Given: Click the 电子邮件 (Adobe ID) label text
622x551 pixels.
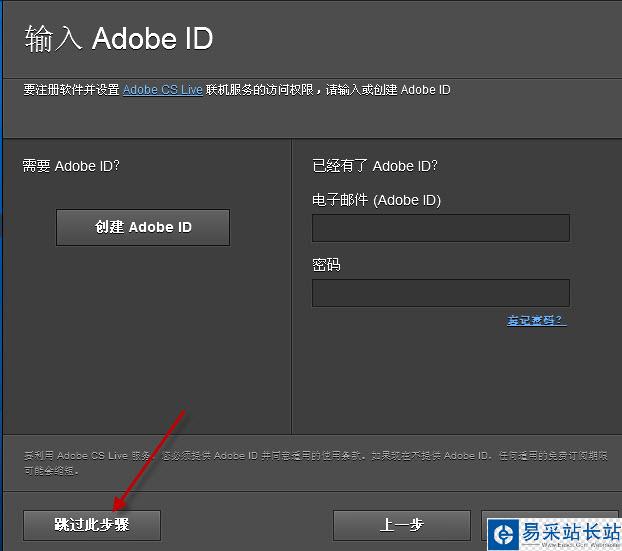Looking at the screenshot, I should (x=376, y=200).
